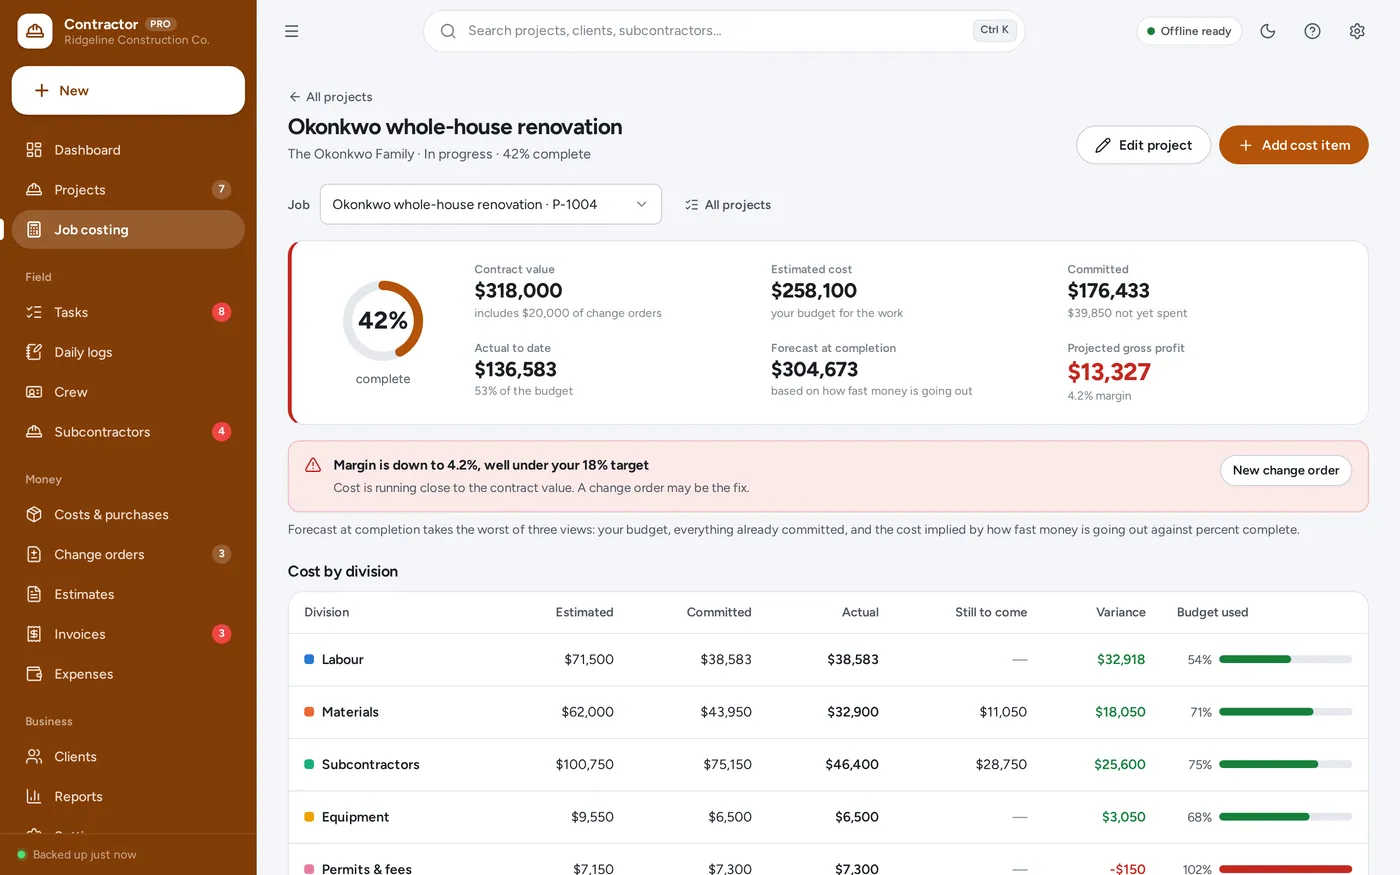
Task: Click the Equipment row label
Action: click(x=355, y=817)
